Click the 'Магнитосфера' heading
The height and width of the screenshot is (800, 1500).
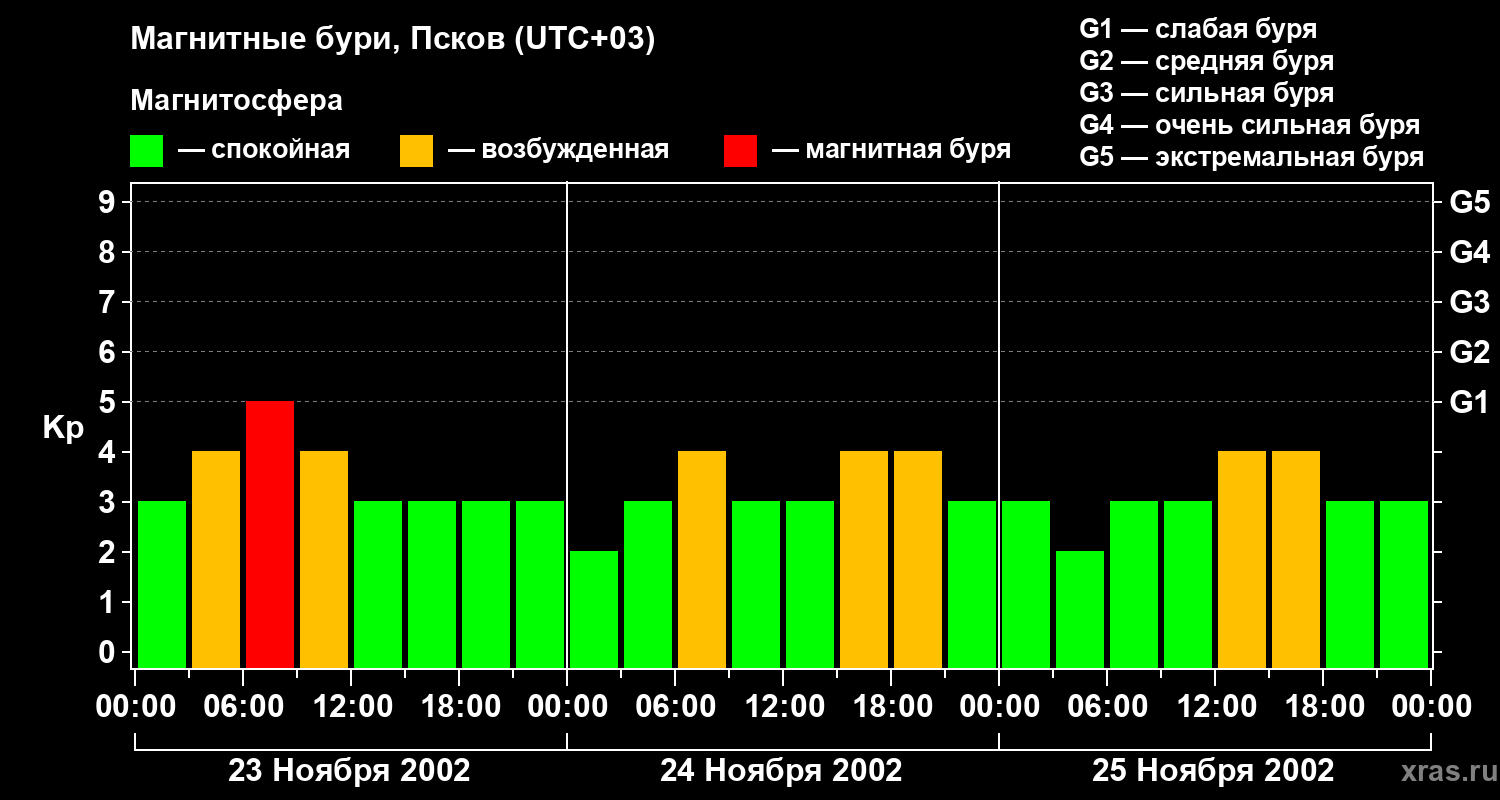click(236, 101)
